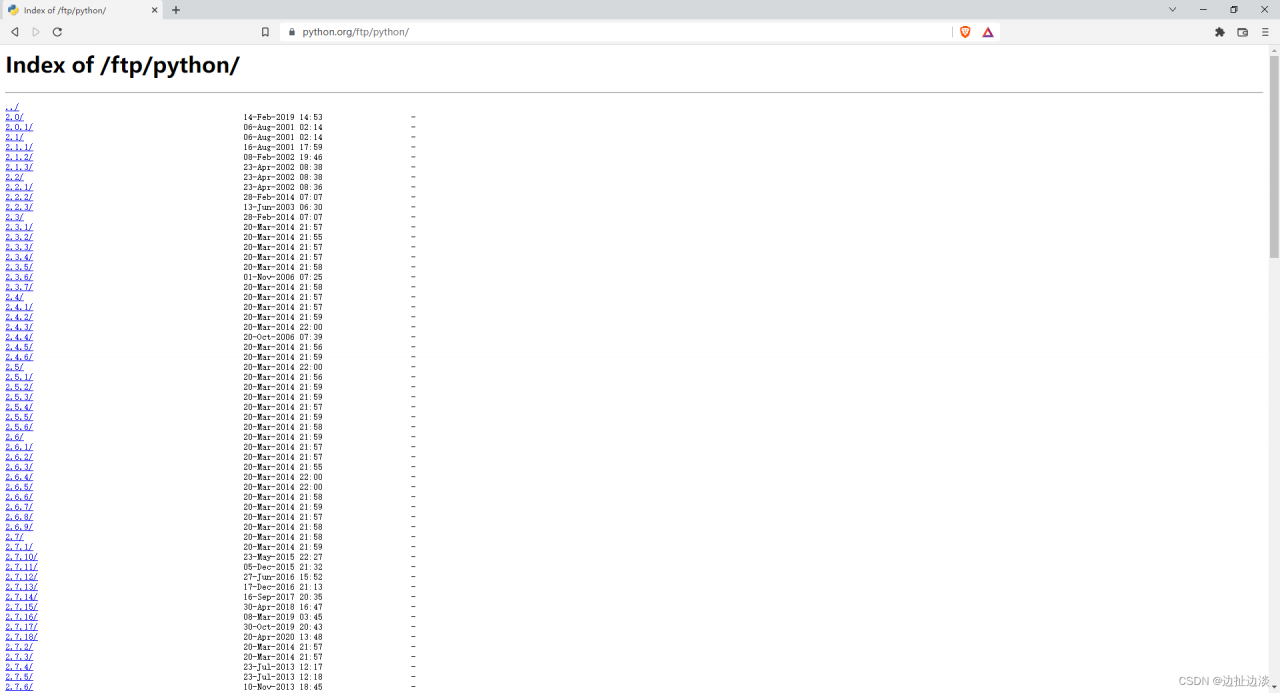This screenshot has width=1280, height=693.
Task: Reload the current page
Action: pyautogui.click(x=57, y=32)
